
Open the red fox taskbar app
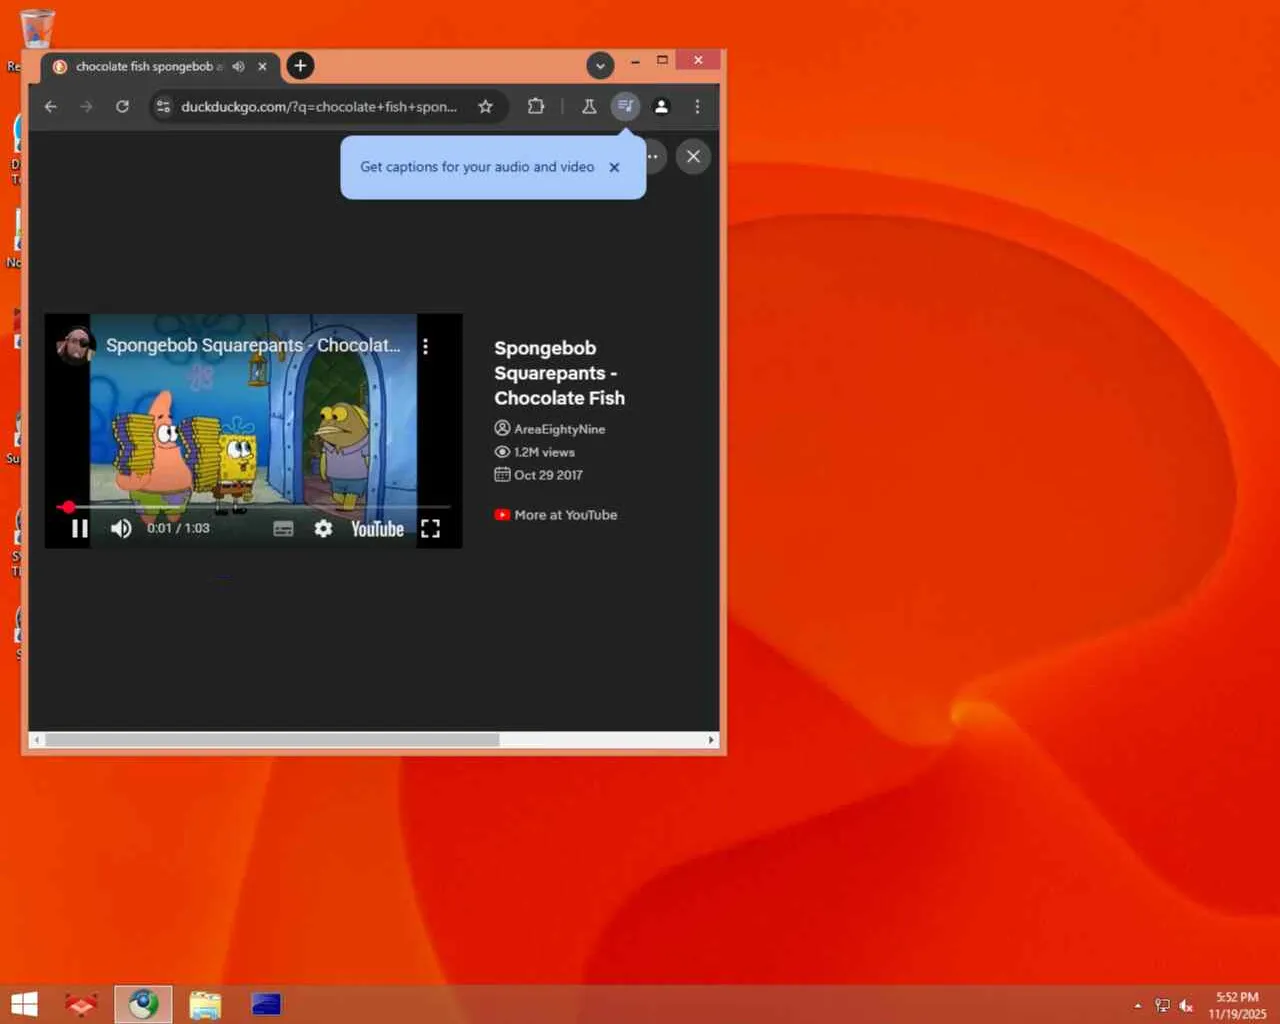point(81,1004)
